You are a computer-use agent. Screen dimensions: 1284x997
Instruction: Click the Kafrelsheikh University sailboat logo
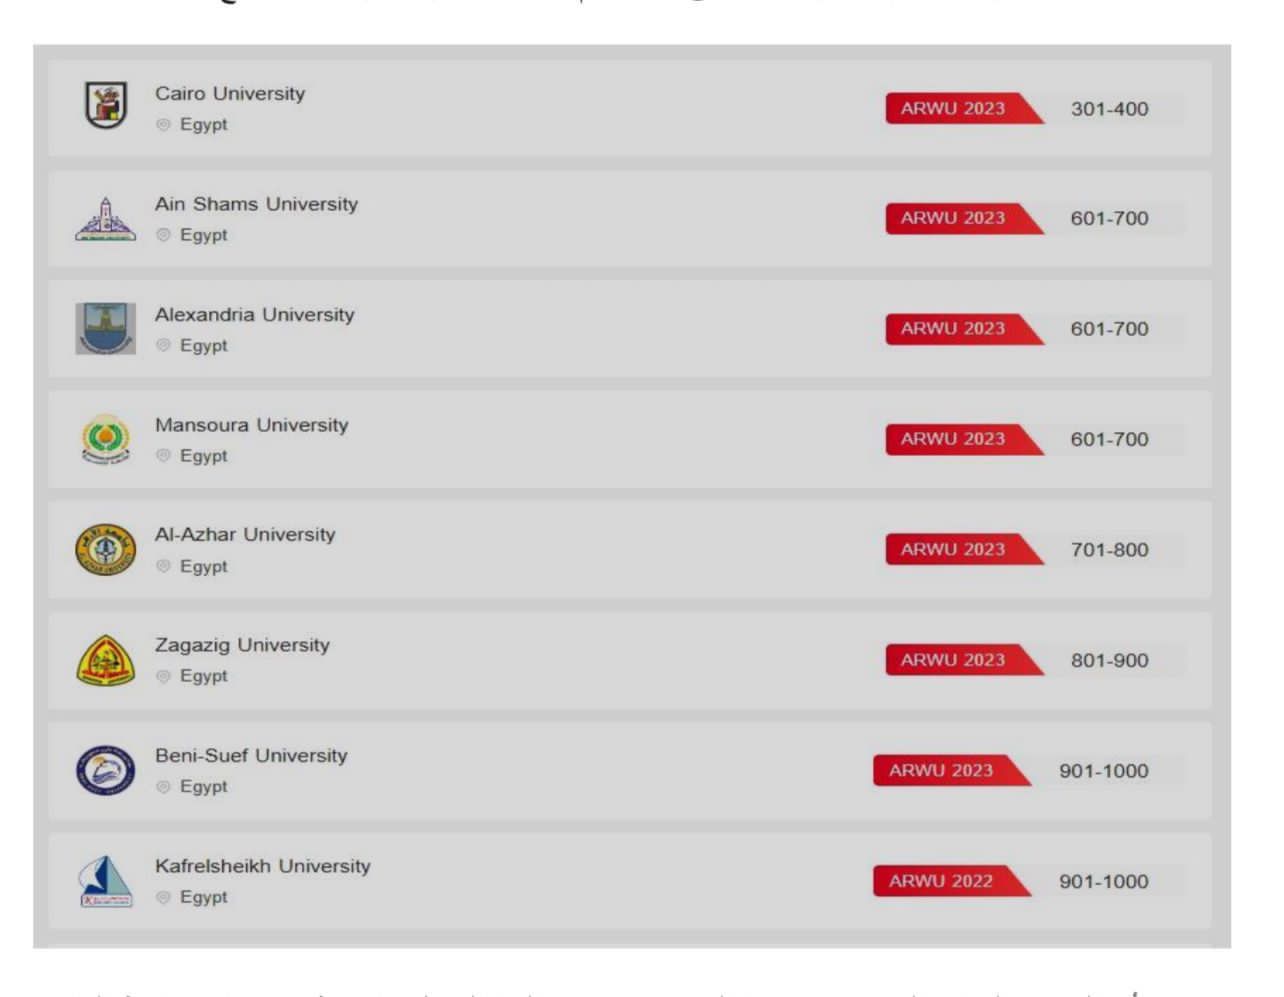(105, 881)
